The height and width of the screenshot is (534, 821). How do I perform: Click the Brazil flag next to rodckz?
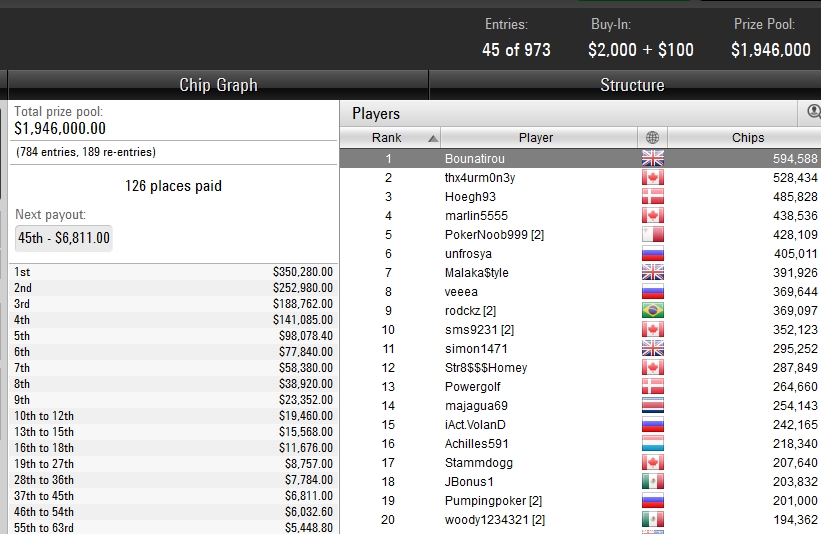[x=653, y=310]
